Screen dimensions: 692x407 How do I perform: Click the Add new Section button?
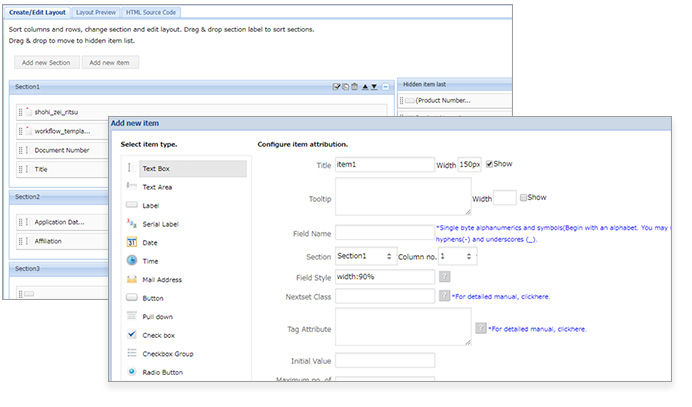coord(46,63)
